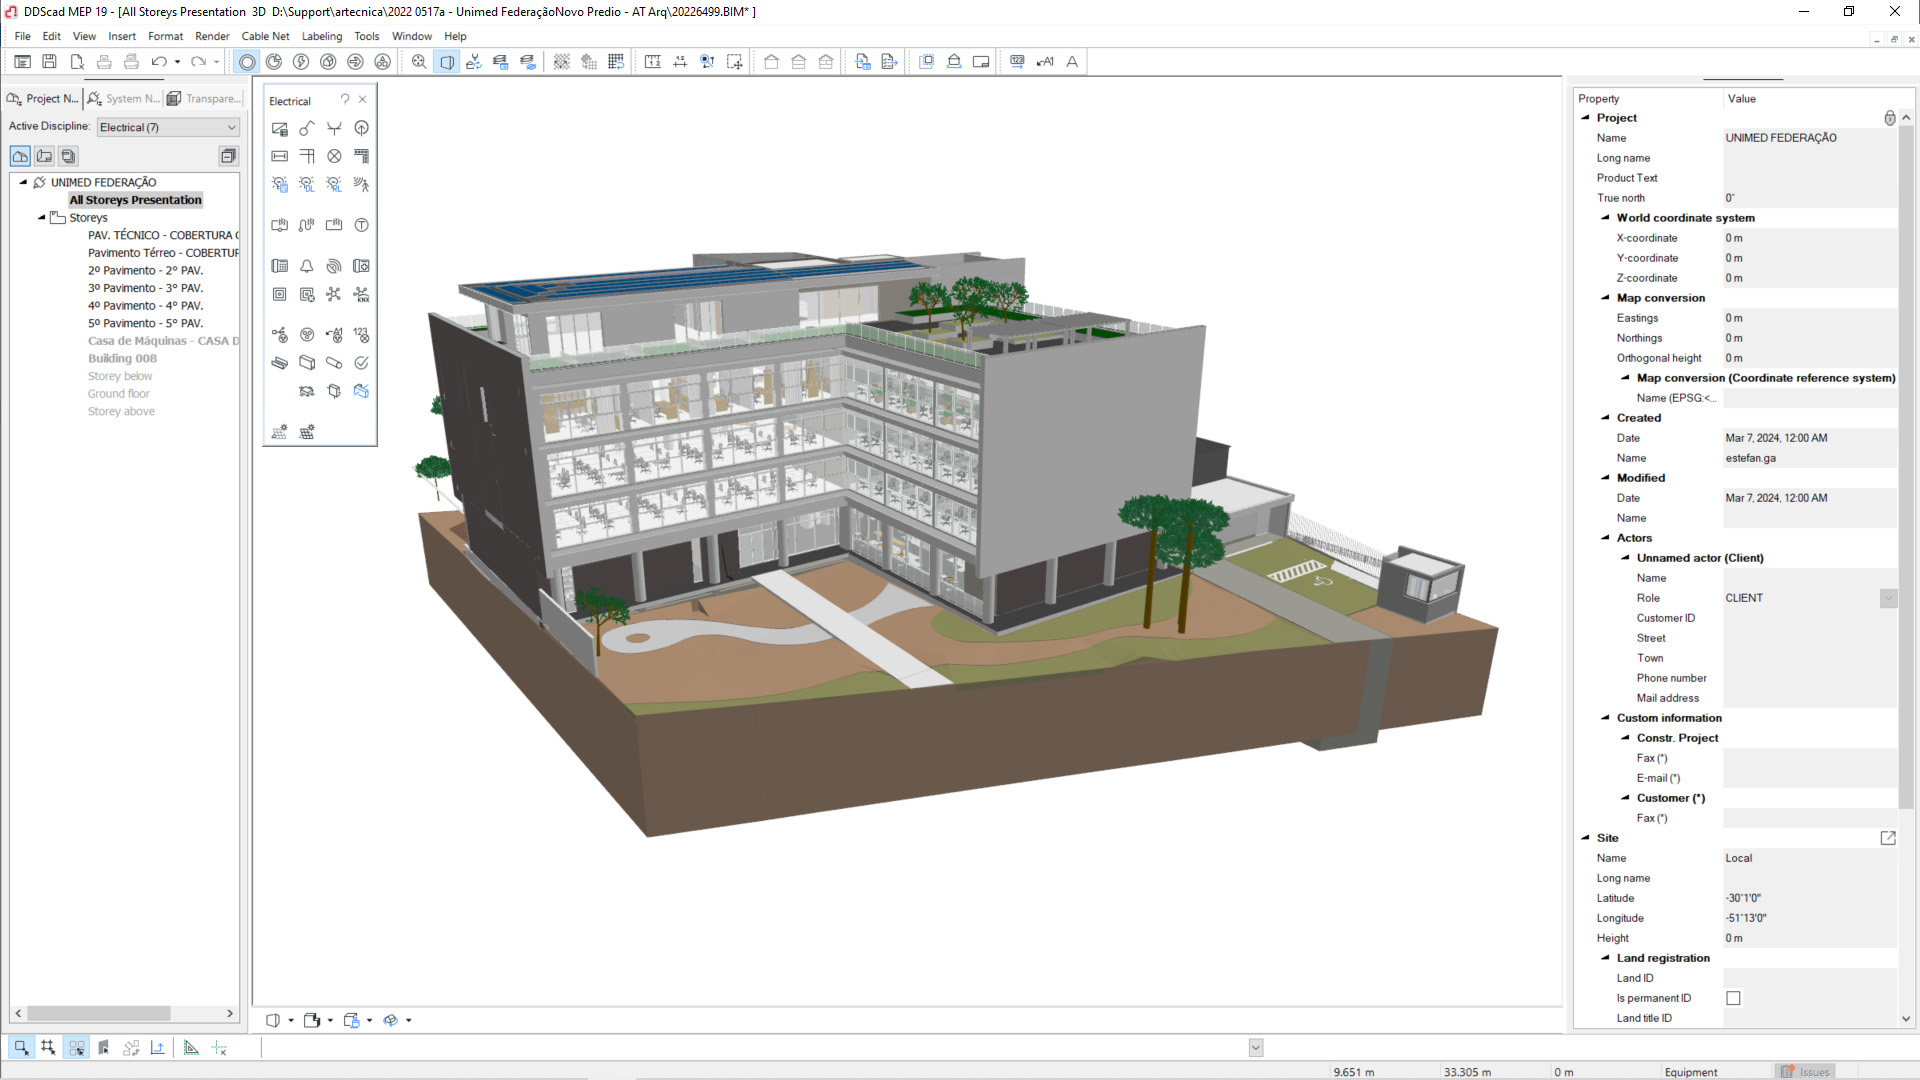Click the dimension measure toolbar icon

pos(680,62)
